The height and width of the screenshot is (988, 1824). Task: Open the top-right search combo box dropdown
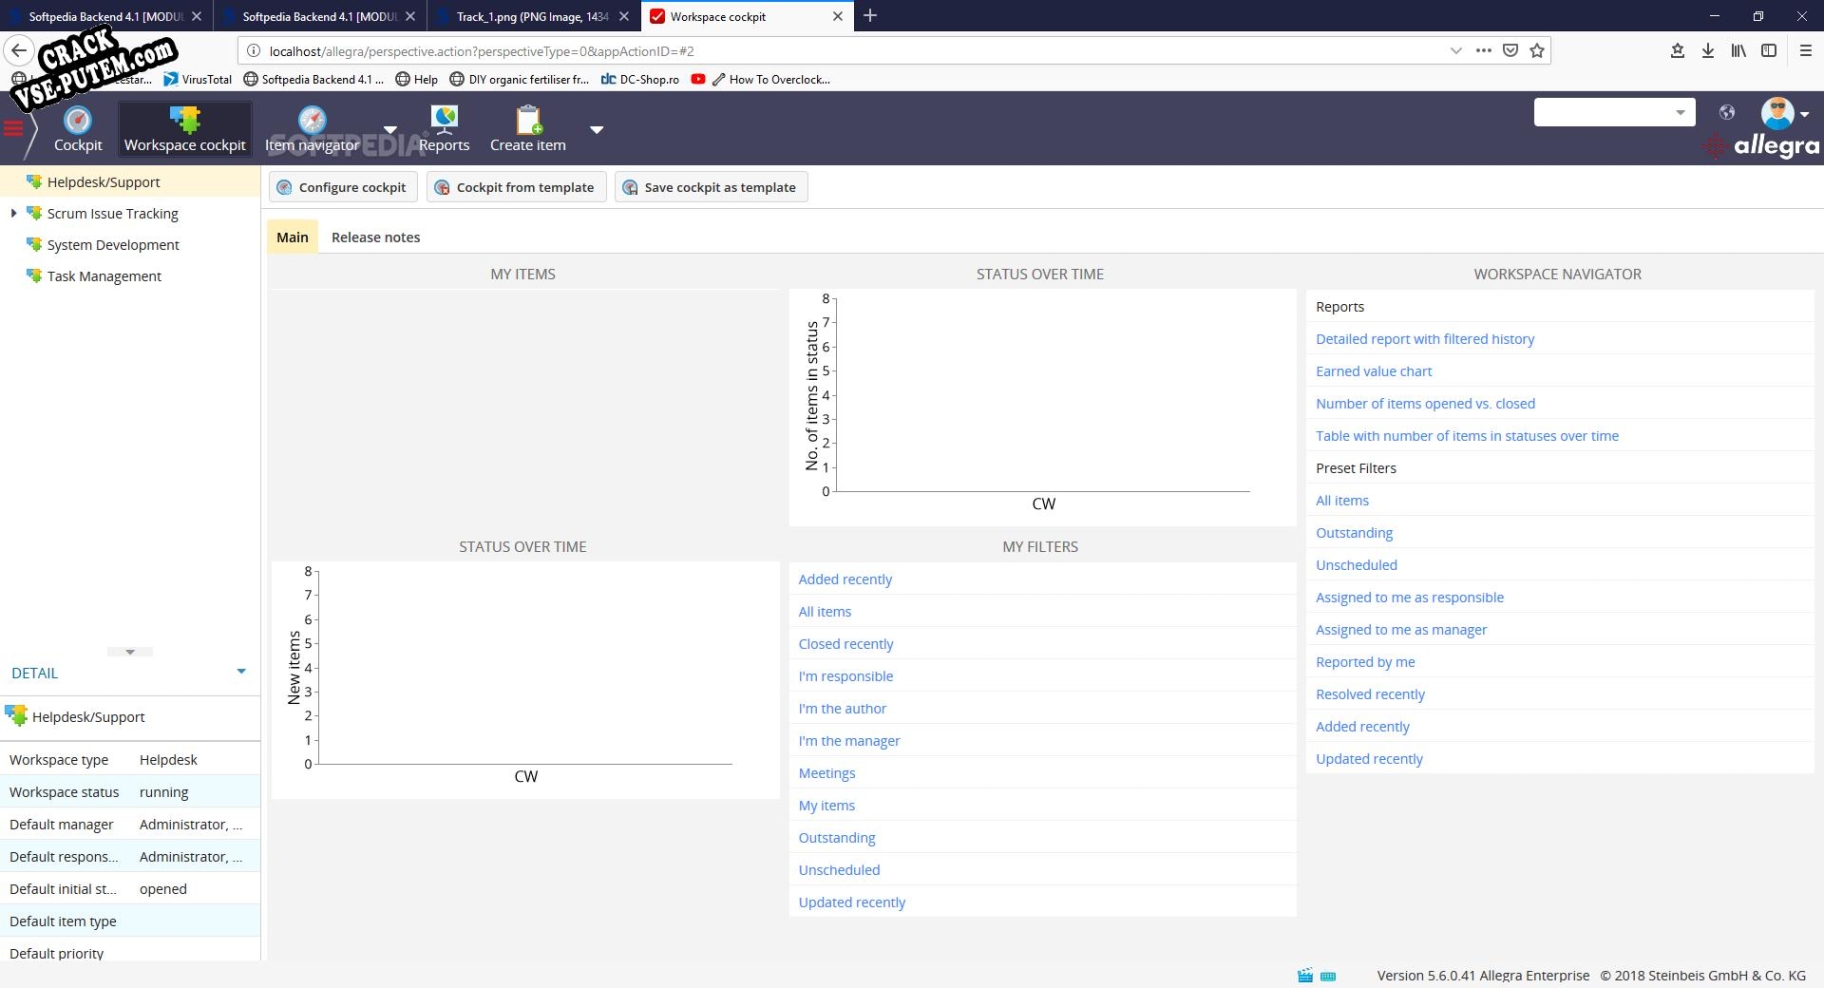click(x=1681, y=112)
